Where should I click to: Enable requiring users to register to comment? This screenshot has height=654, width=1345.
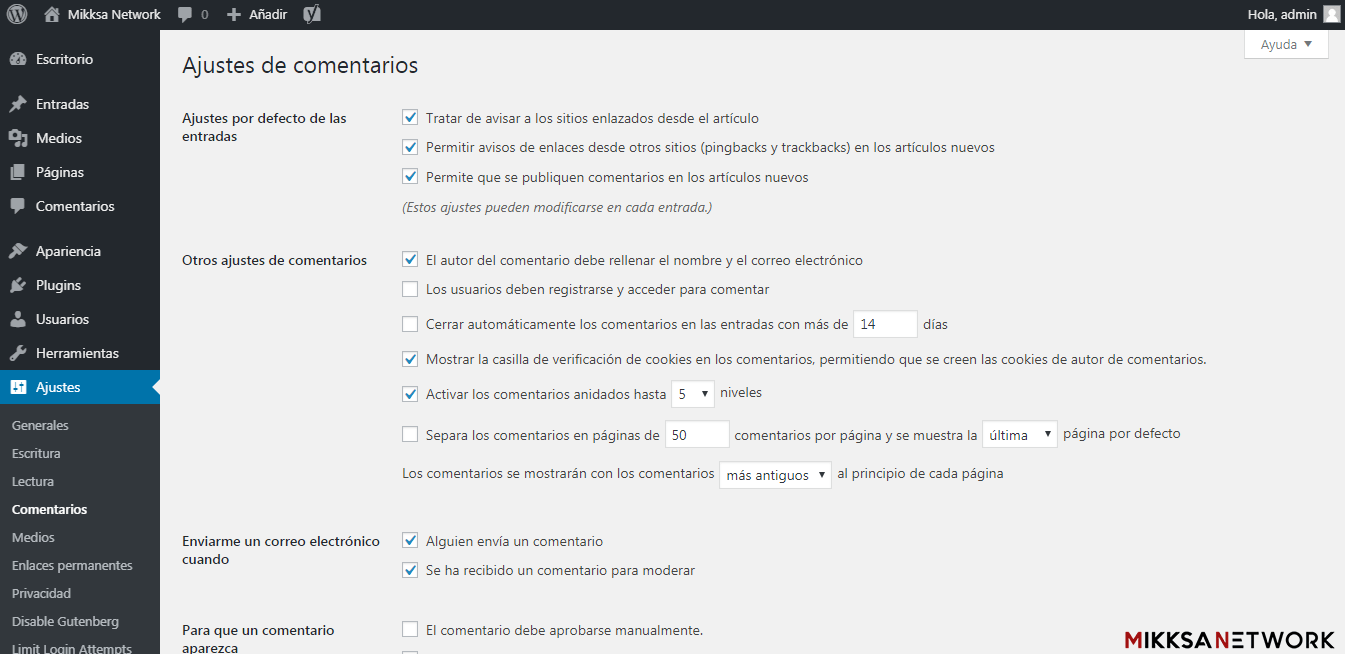[410, 290]
